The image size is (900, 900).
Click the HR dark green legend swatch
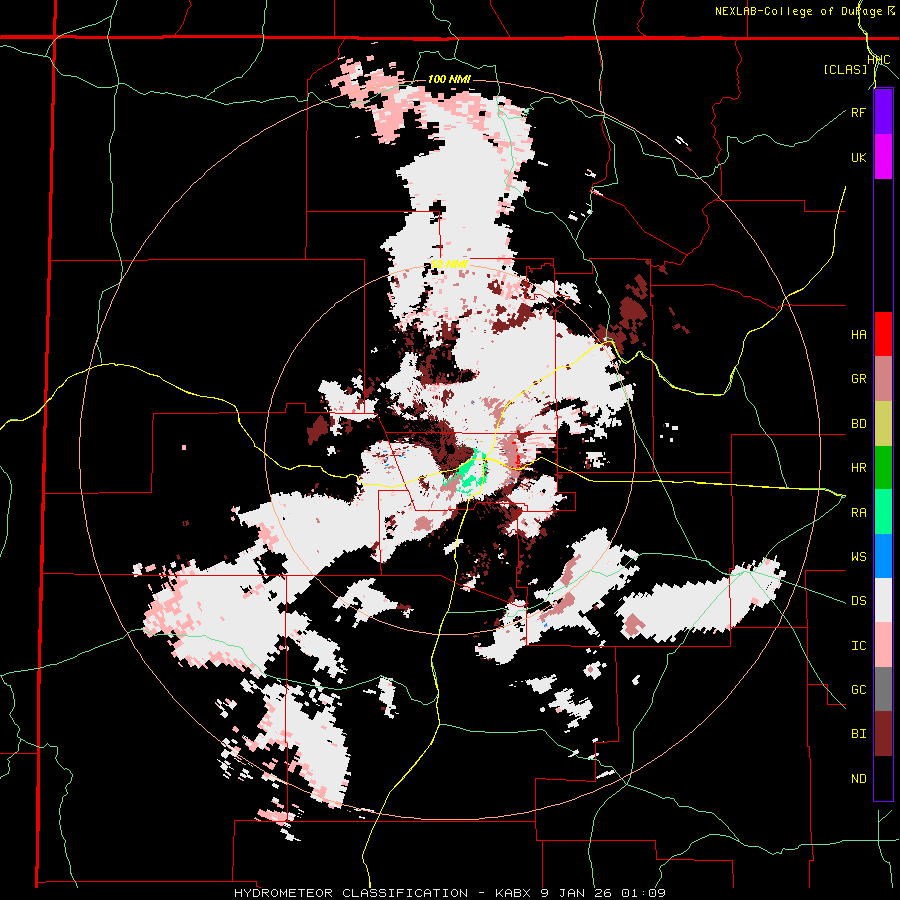click(x=883, y=468)
